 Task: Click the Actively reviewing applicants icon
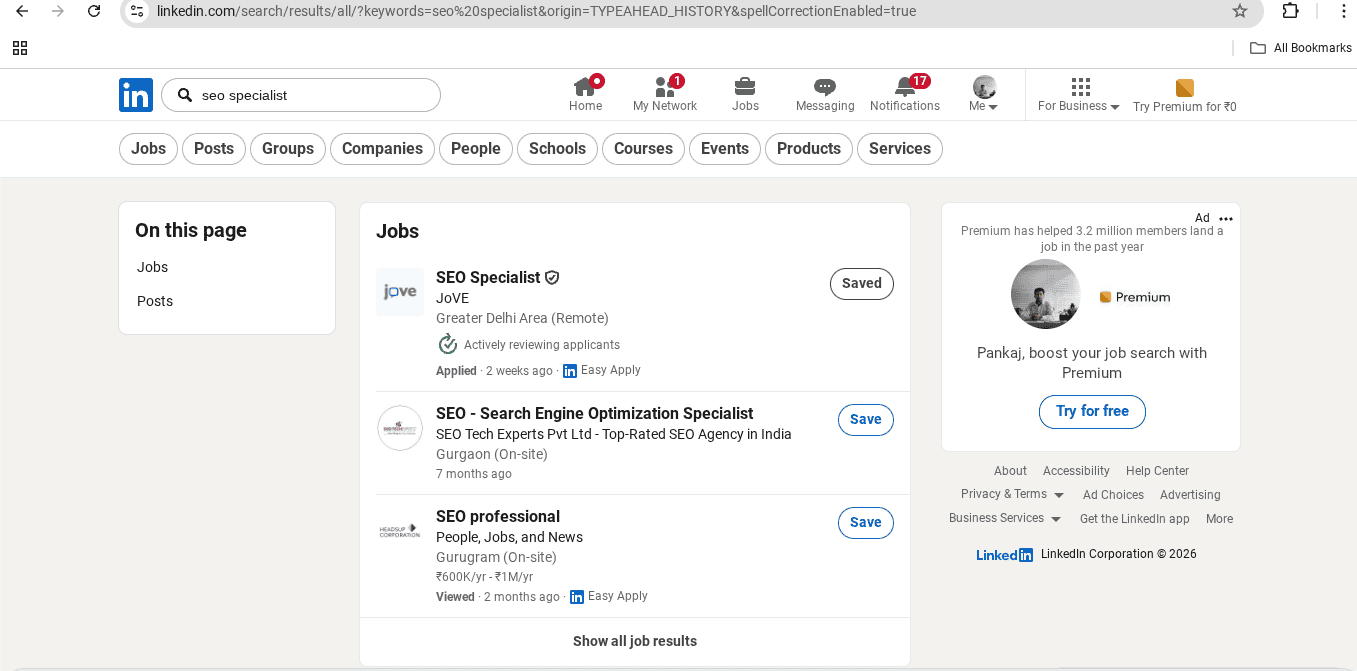coord(448,345)
